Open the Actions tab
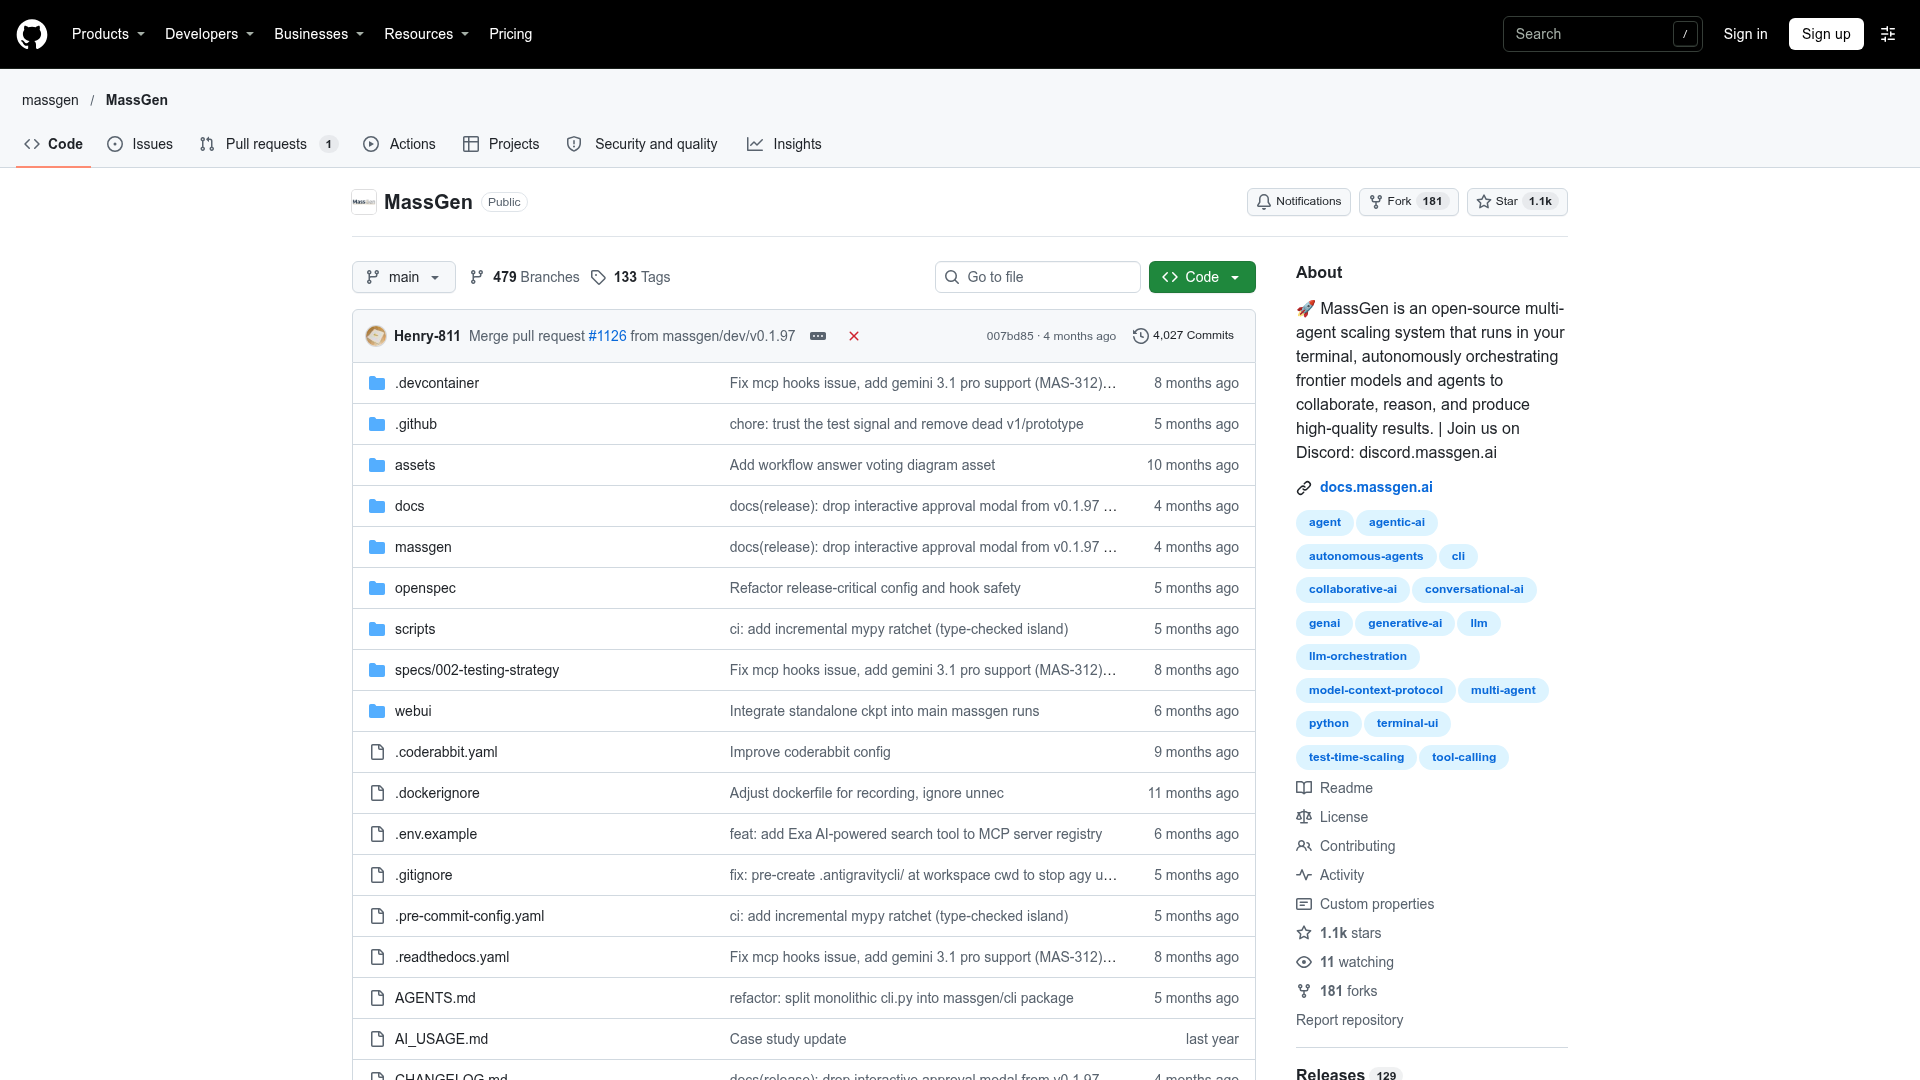Viewport: 1920px width, 1080px height. [399, 144]
